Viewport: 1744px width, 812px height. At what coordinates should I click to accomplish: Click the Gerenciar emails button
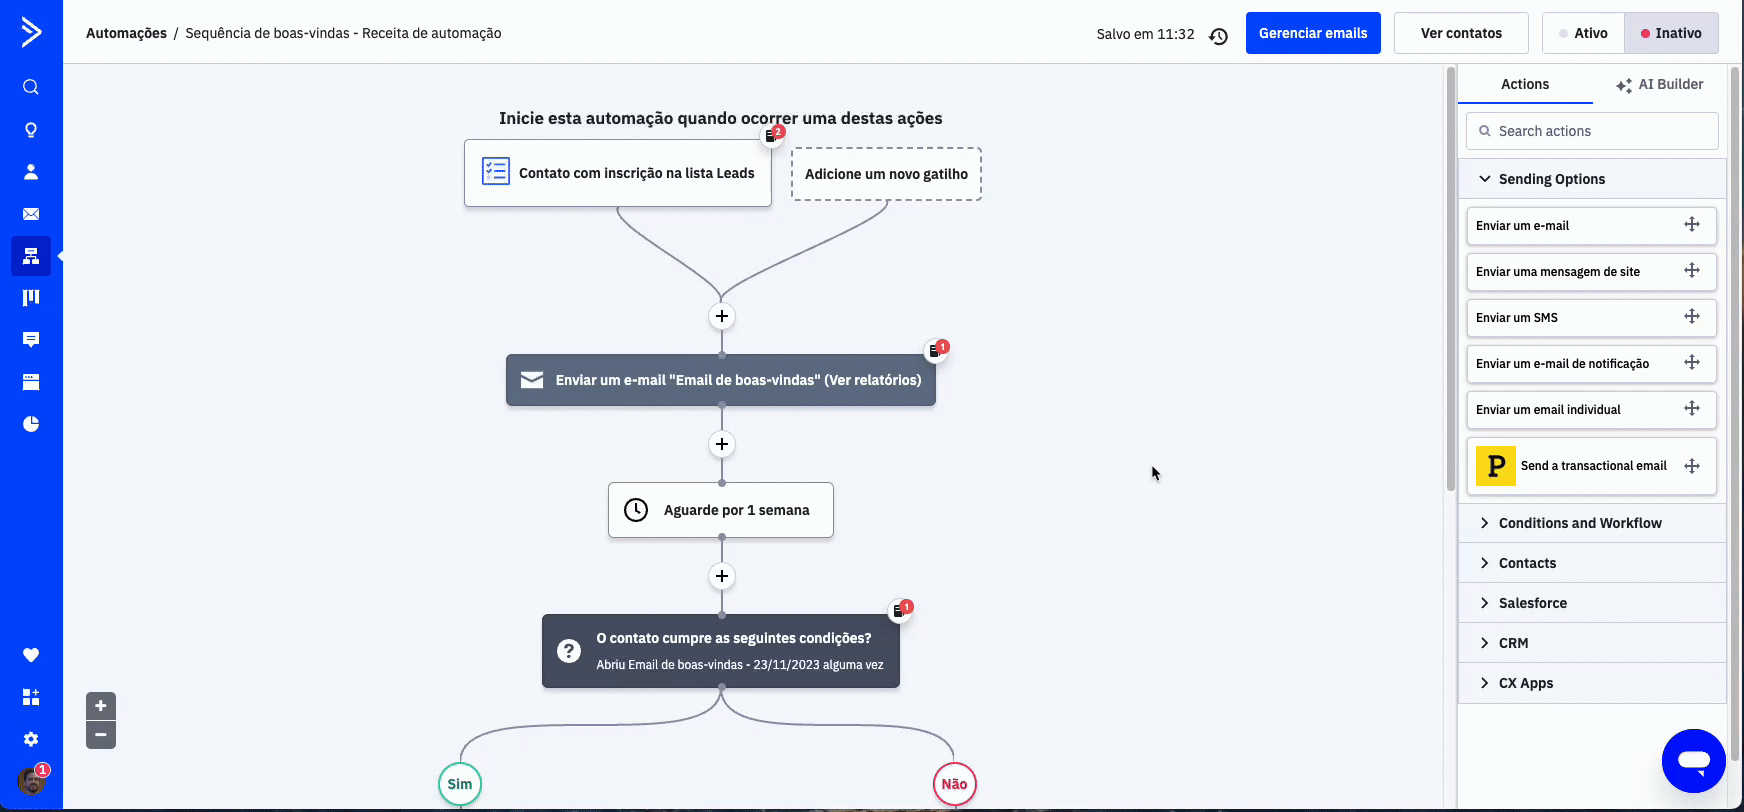1312,33
